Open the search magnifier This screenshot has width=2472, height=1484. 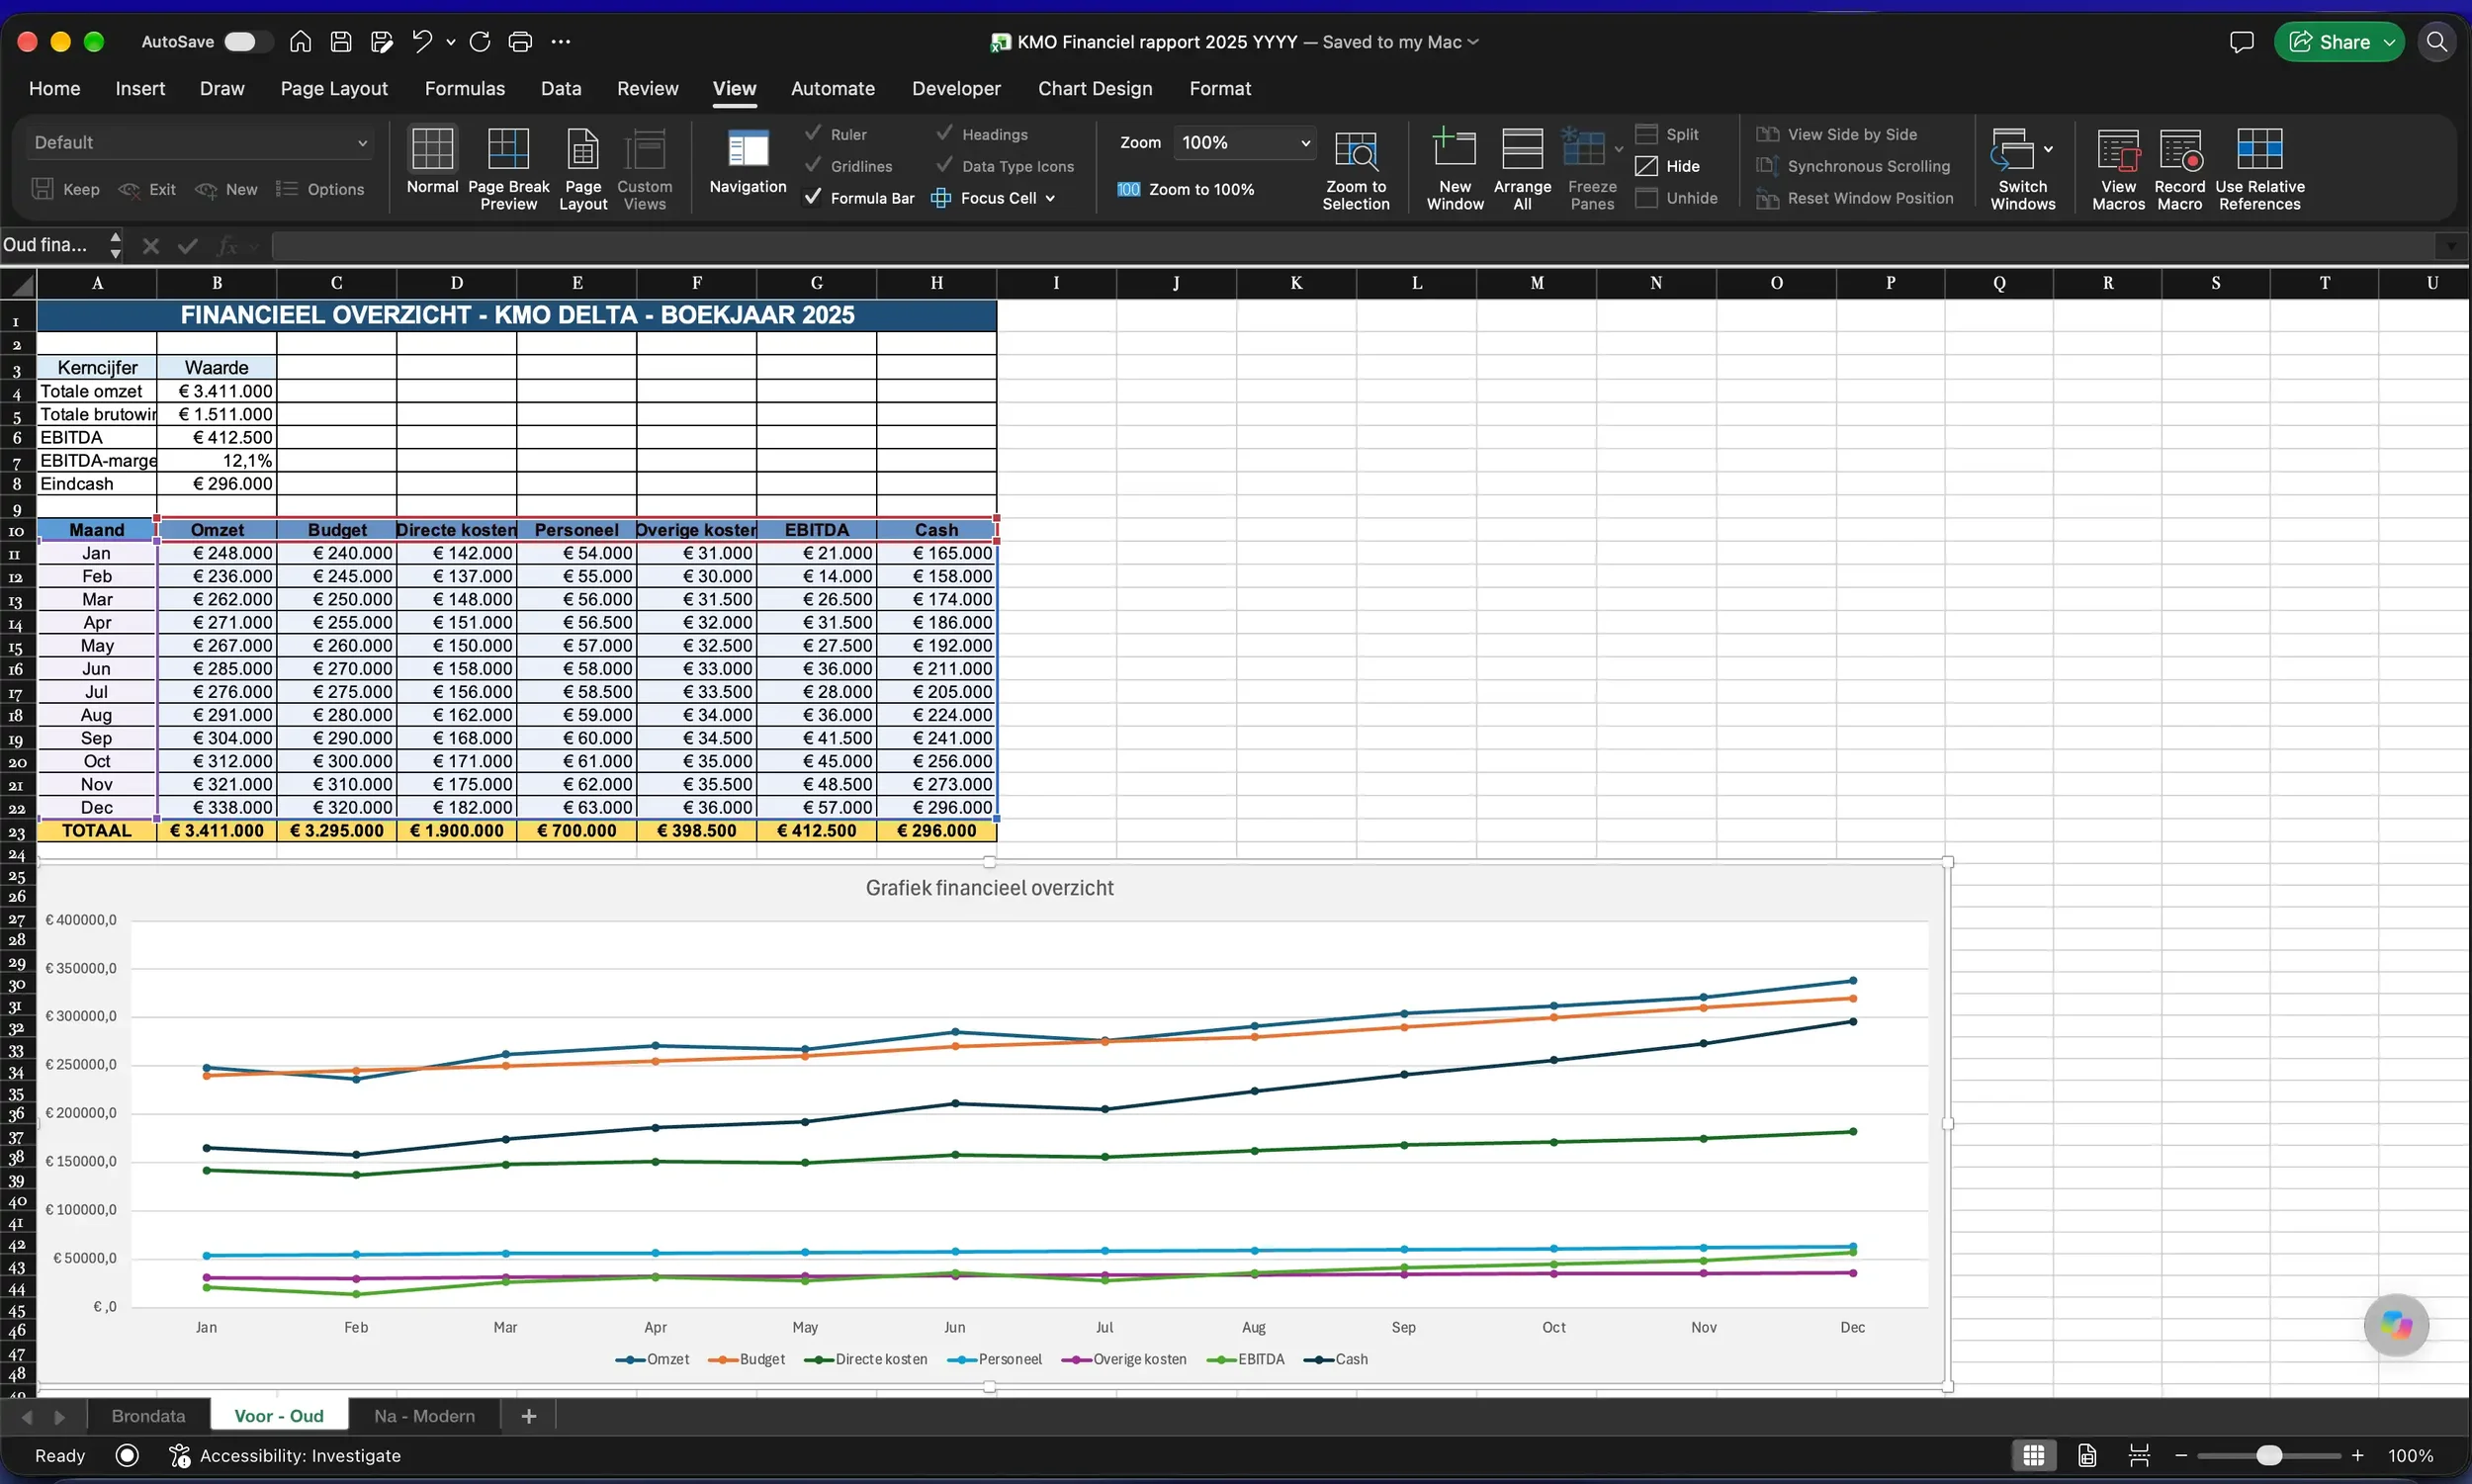2437,42
